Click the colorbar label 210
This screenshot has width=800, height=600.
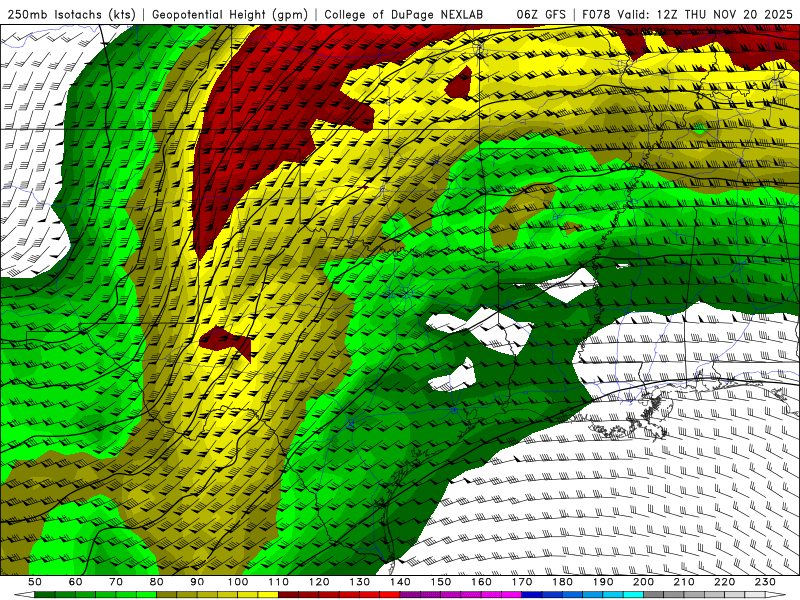tap(684, 582)
